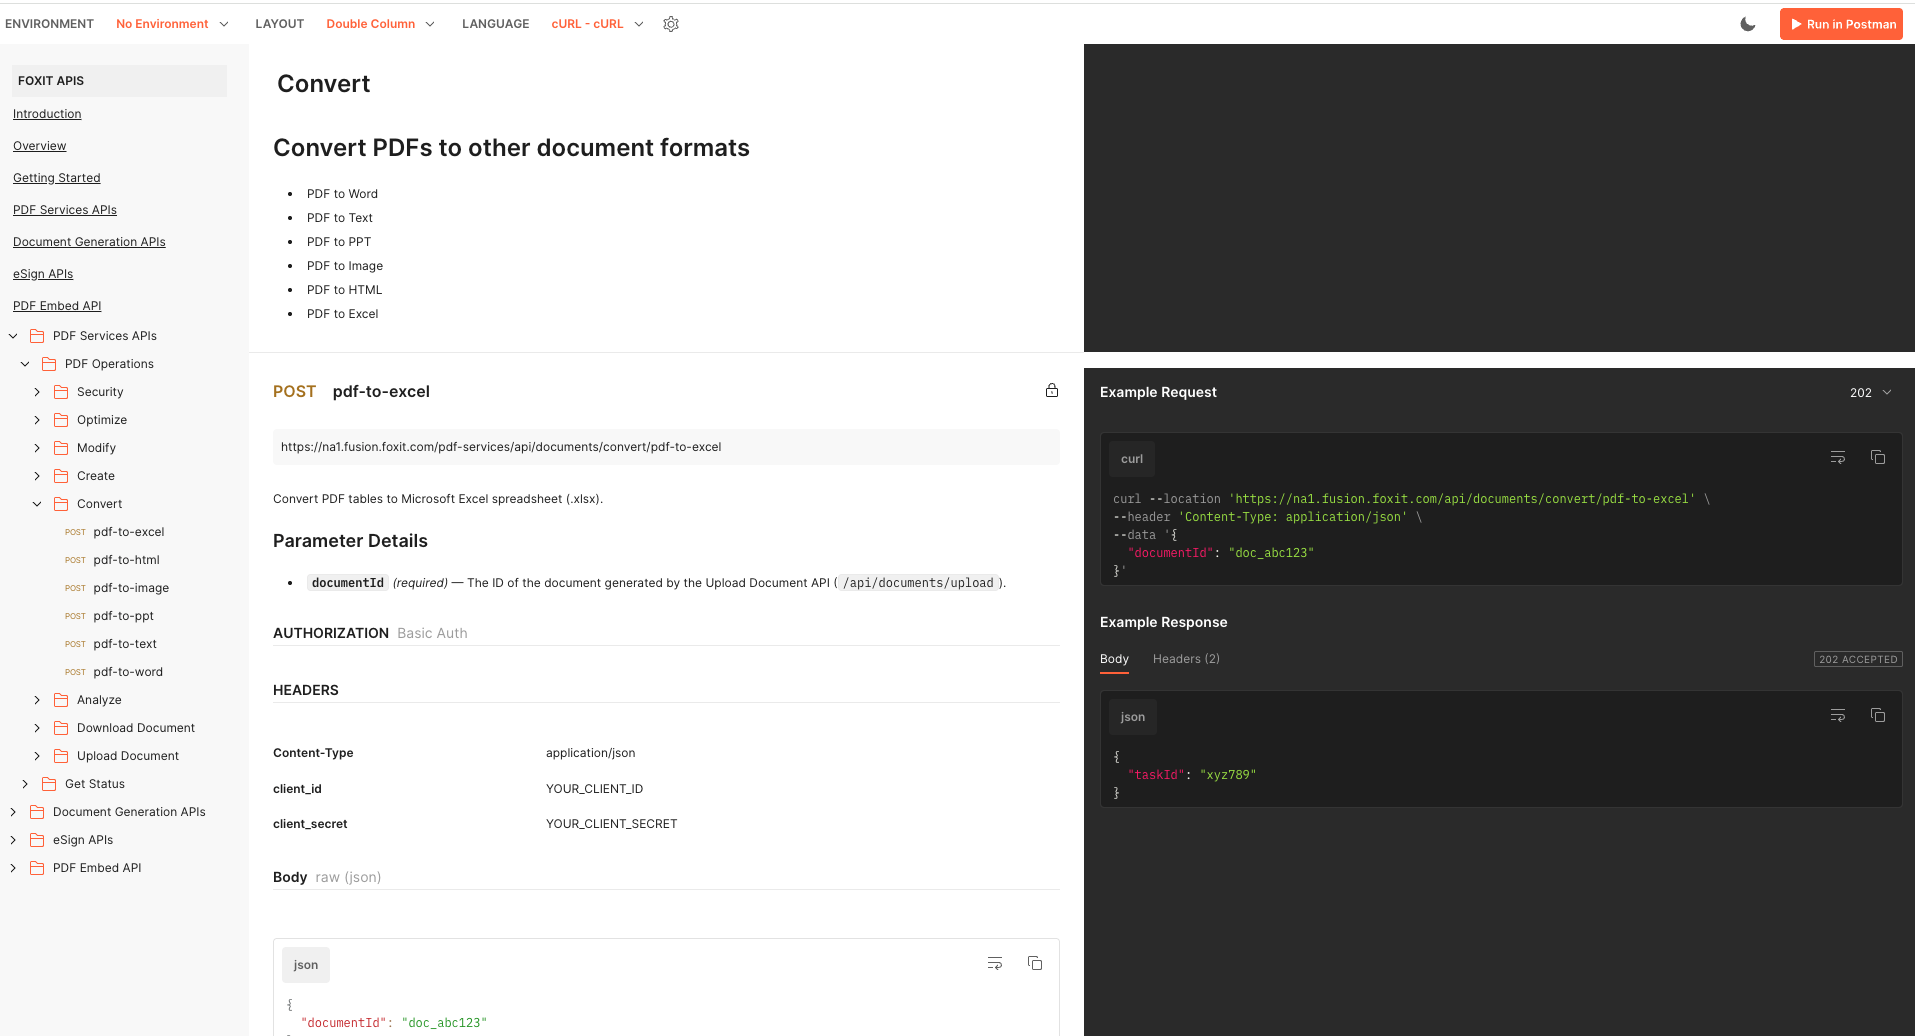The image size is (1915, 1036).
Task: Click the Create folder icon
Action: click(x=61, y=476)
